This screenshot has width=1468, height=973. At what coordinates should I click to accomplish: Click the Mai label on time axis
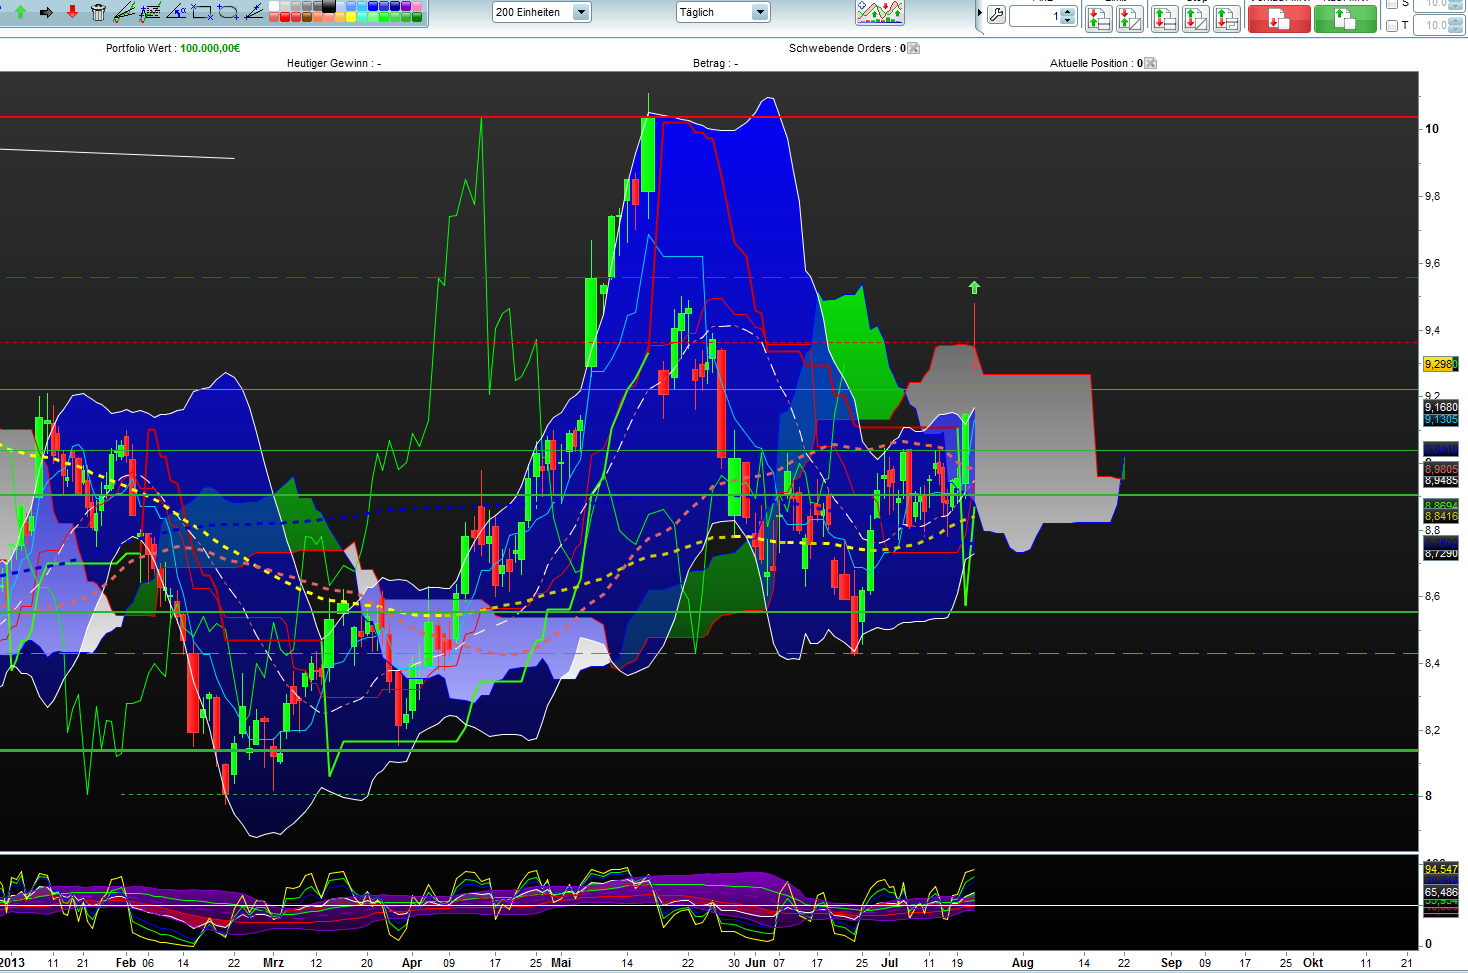(x=561, y=963)
